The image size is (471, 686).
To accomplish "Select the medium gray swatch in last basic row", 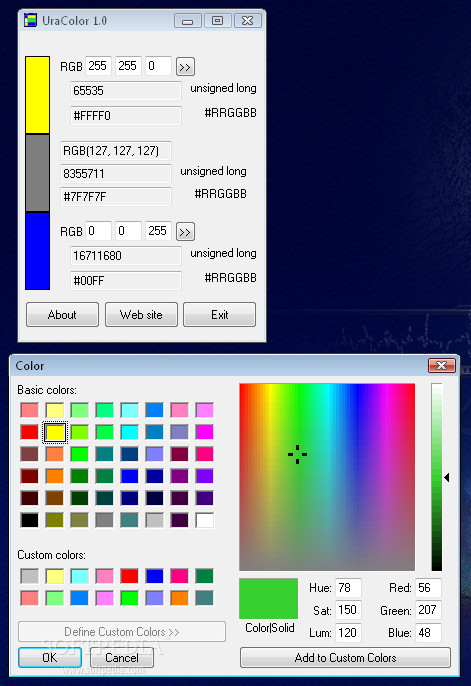I will 105,520.
